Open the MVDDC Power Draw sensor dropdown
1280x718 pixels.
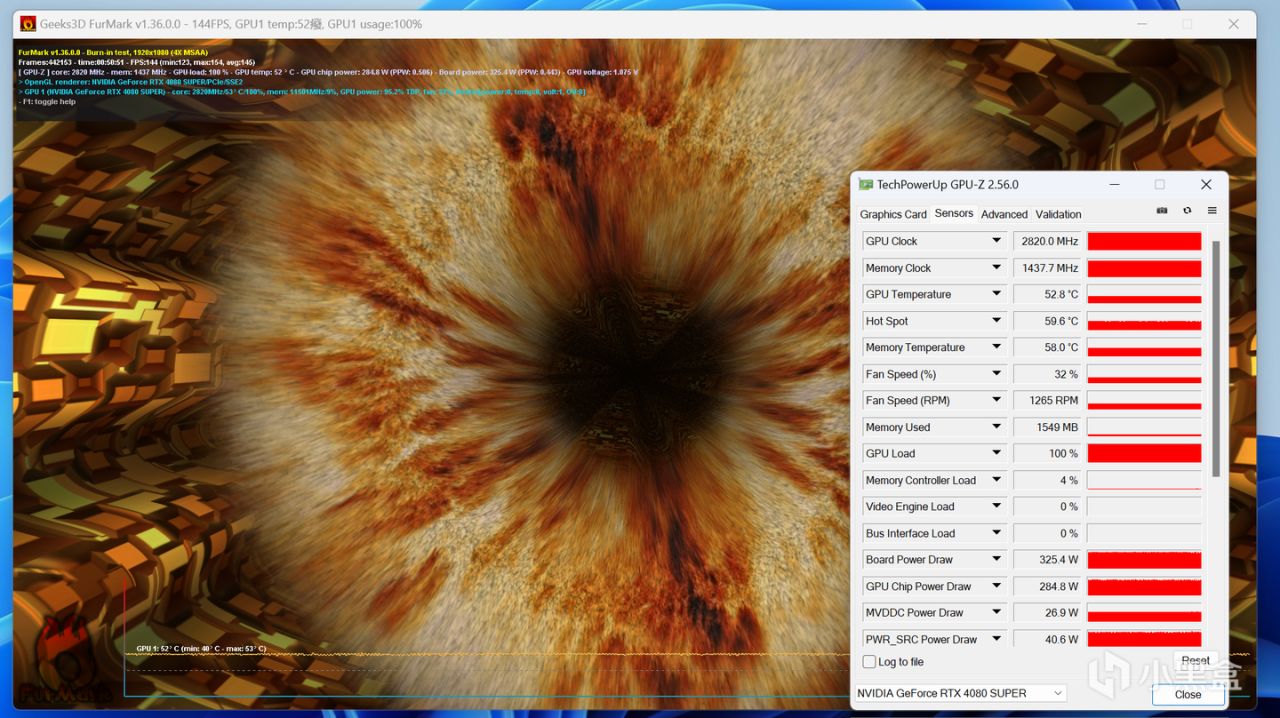pos(996,613)
